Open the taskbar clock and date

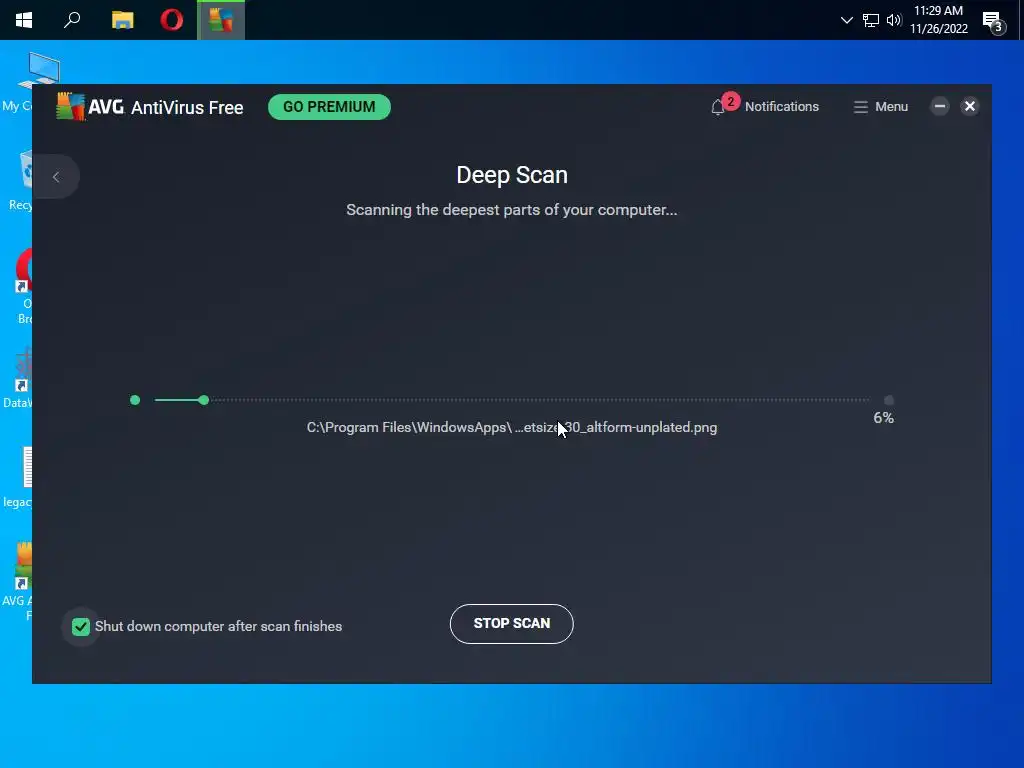(938, 20)
